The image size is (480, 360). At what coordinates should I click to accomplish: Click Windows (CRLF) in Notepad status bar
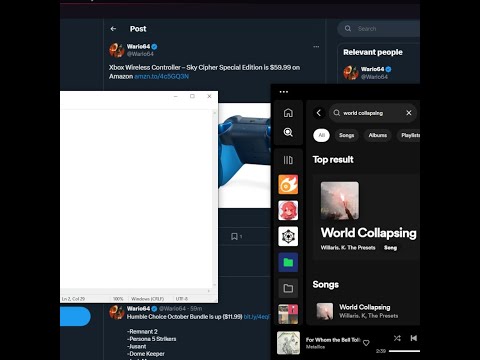tap(147, 299)
